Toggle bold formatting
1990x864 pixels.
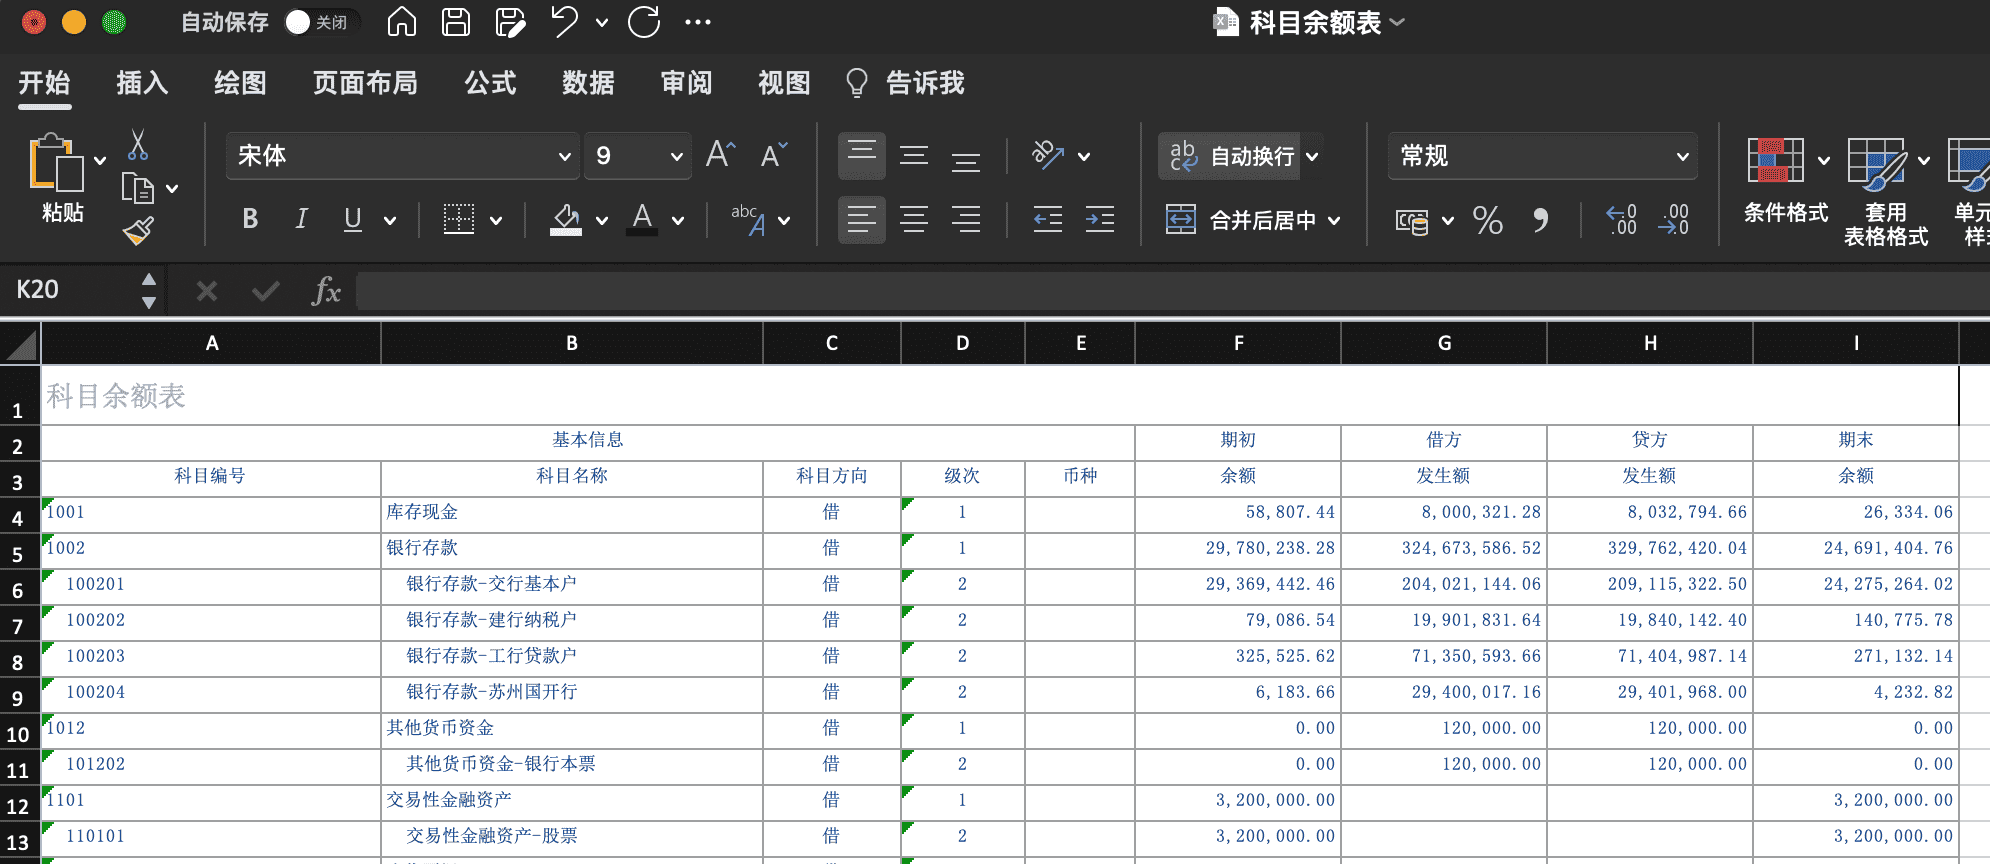[x=250, y=219]
